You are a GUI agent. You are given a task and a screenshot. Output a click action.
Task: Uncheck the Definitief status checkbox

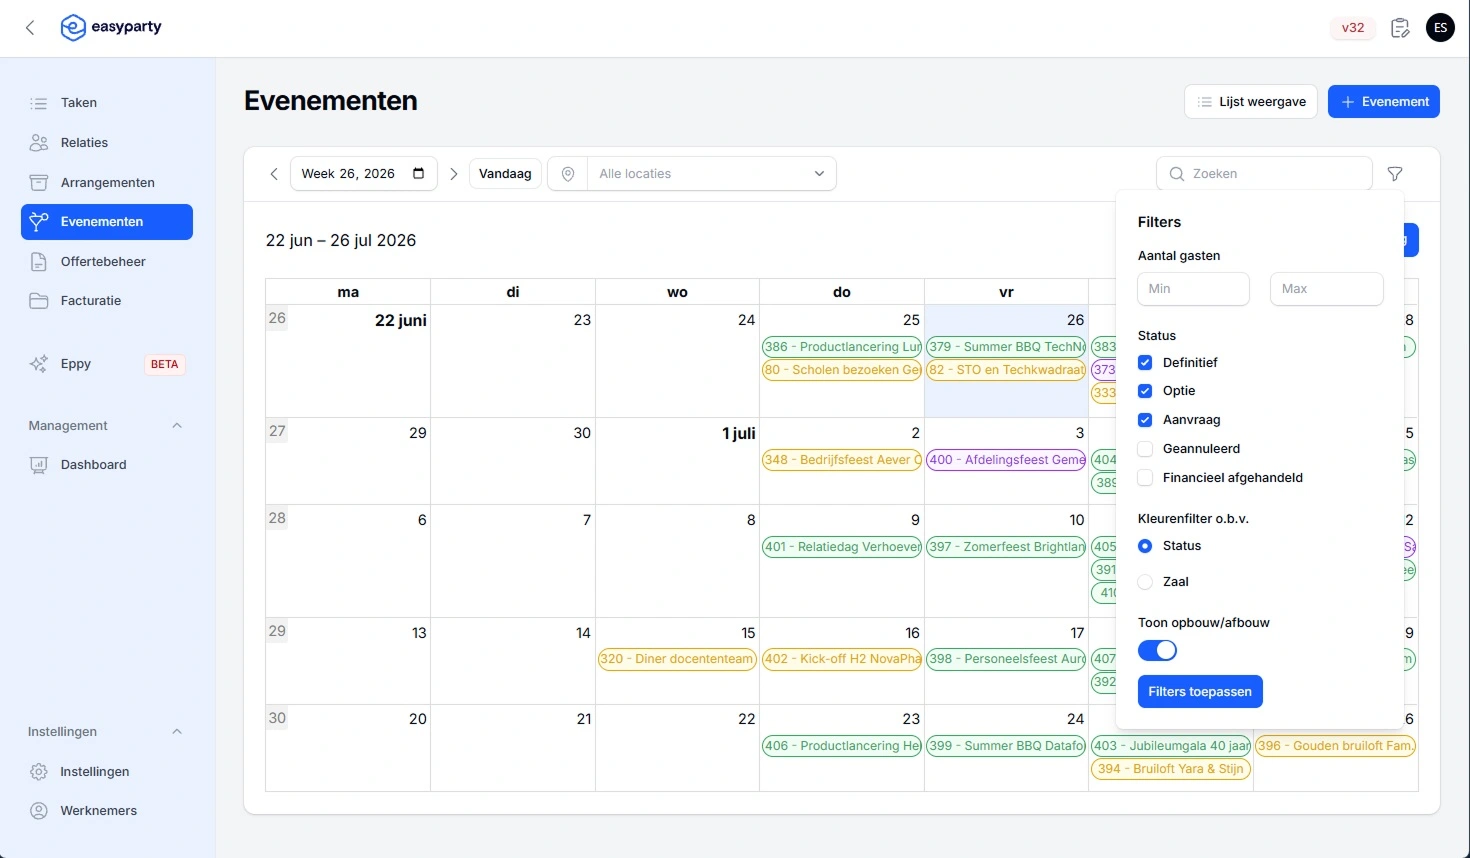pos(1145,363)
